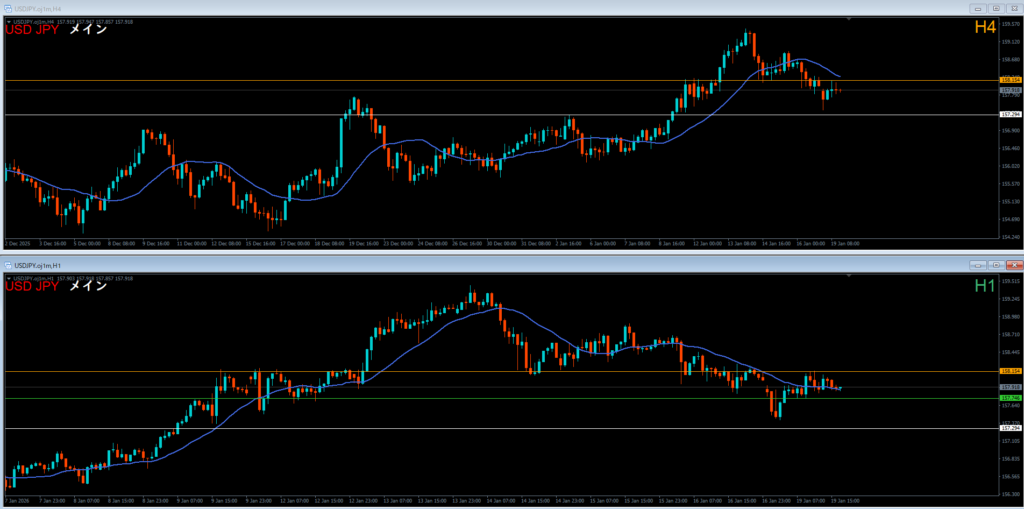Expand the USDJPY H4 symbol info arrow
The image size is (1024, 509).
(8, 21)
